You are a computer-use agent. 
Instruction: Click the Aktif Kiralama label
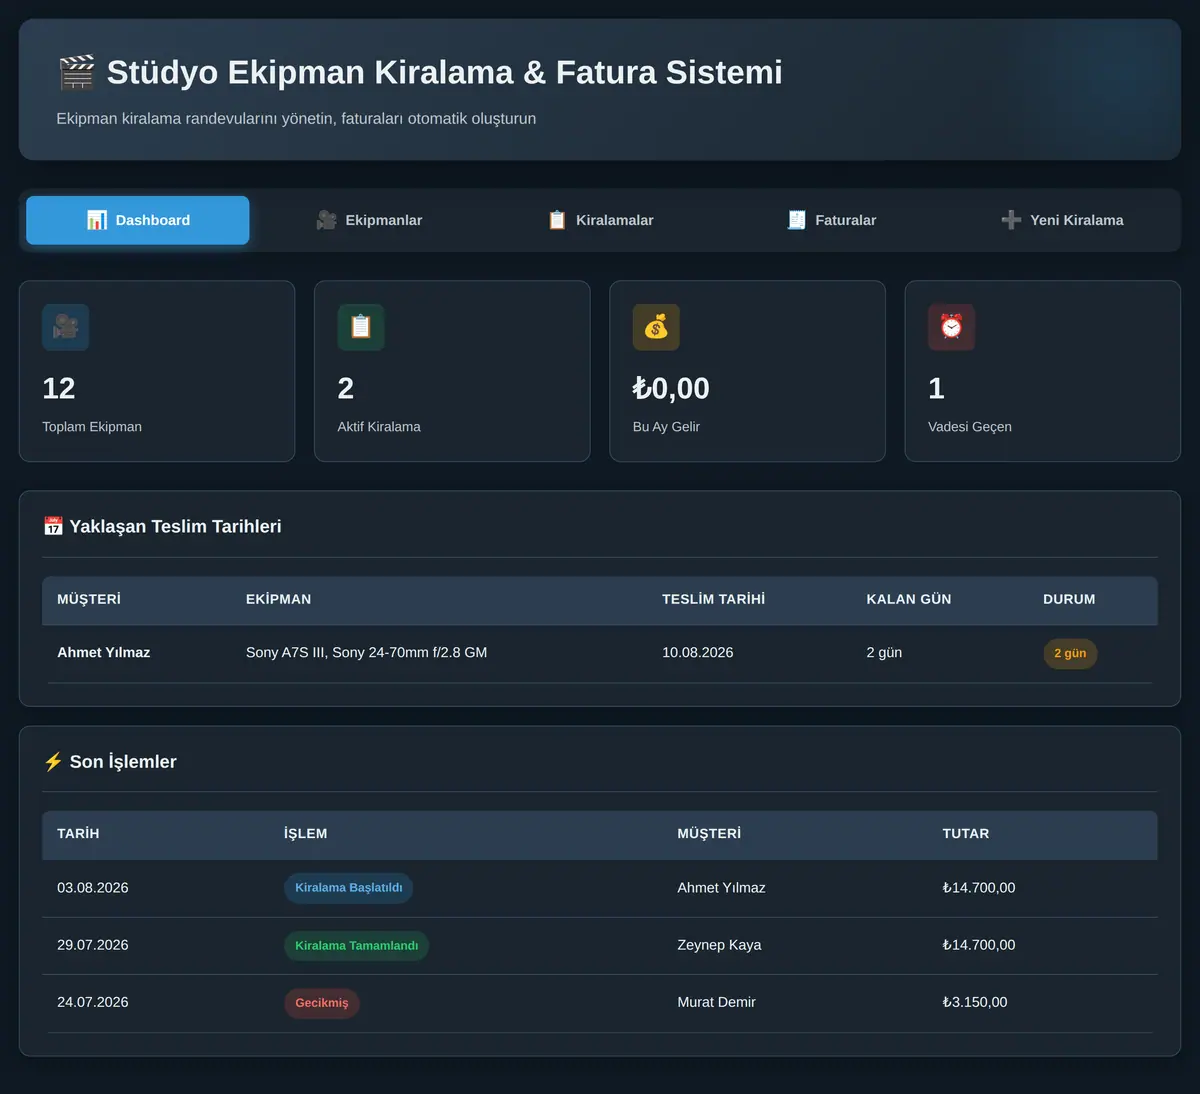tap(379, 426)
